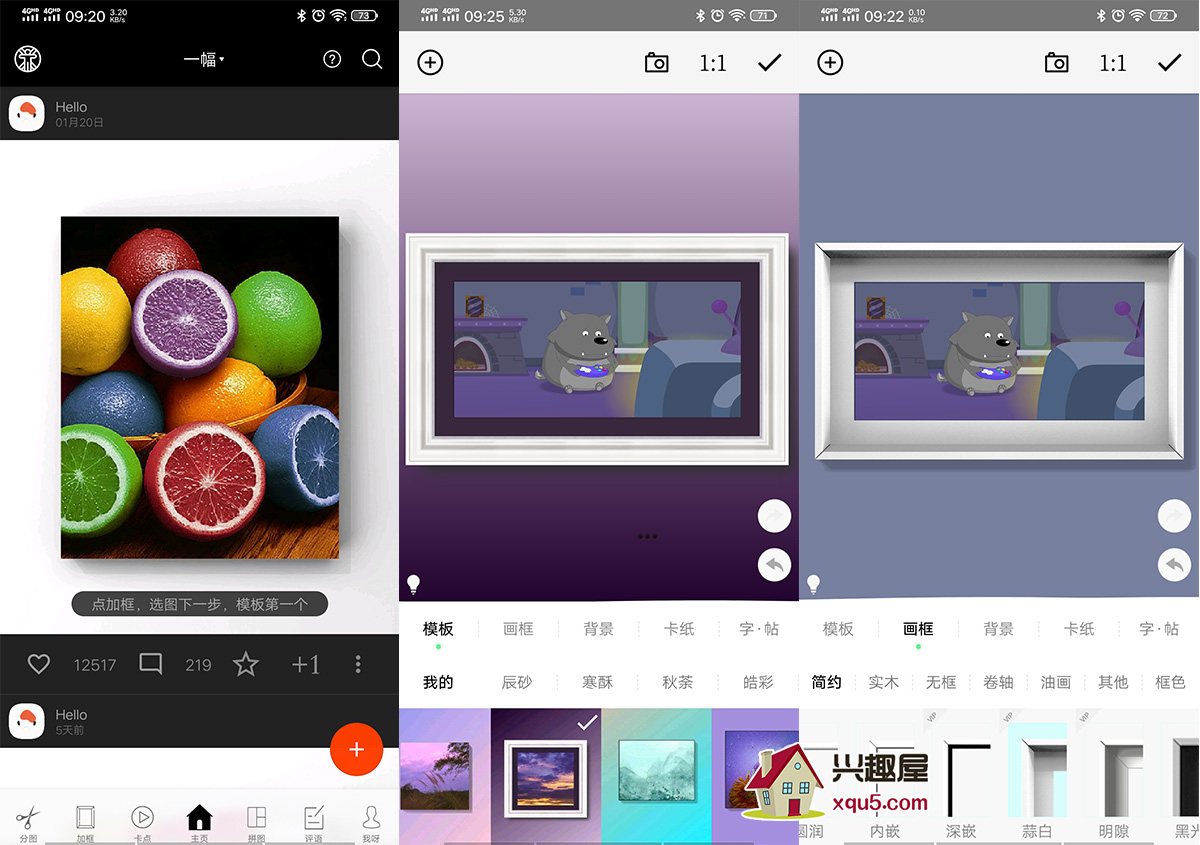This screenshot has width=1200, height=845.
Task: Tap the redo arrow on frame screen
Action: click(1175, 516)
